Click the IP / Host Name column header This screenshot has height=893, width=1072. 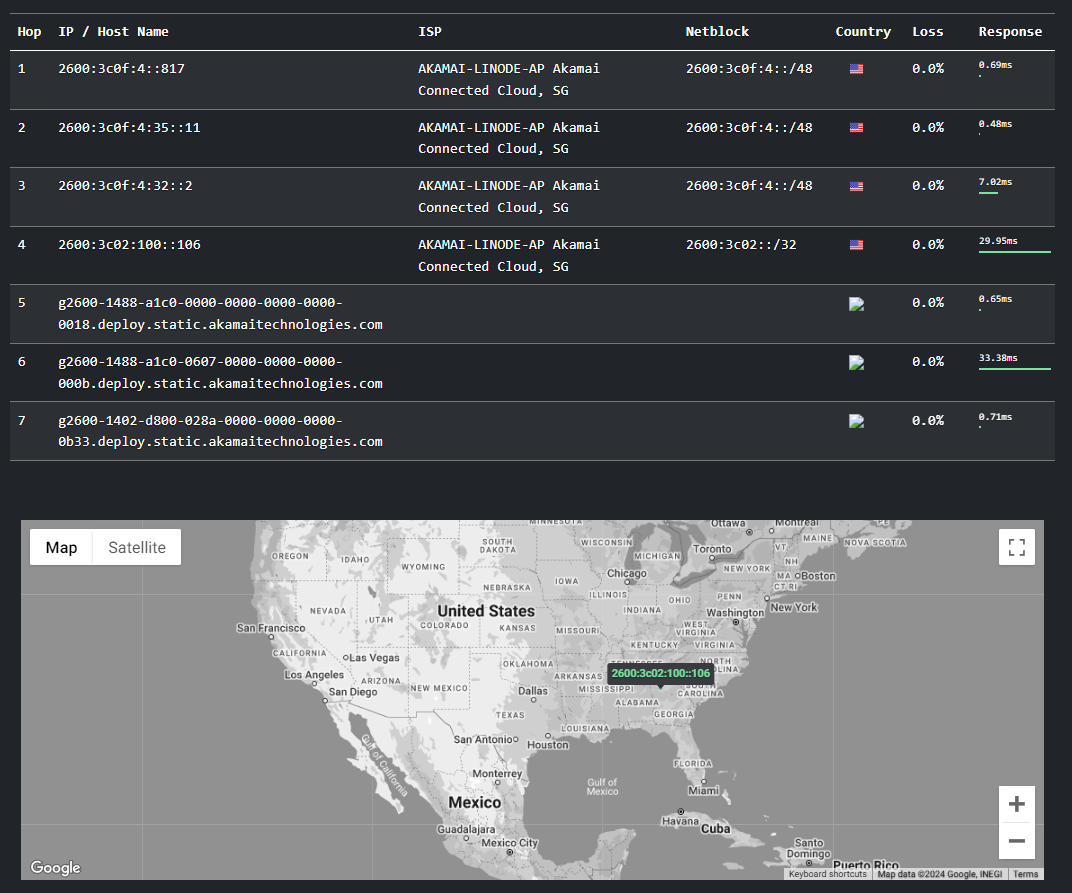[113, 31]
